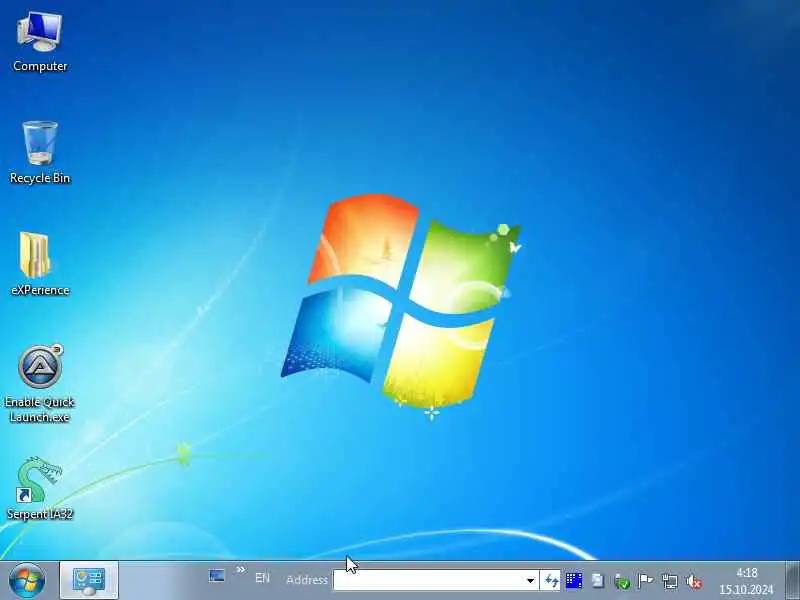Click the Show Desktop strip at taskbar end
The image size is (800, 600).
click(x=792, y=581)
